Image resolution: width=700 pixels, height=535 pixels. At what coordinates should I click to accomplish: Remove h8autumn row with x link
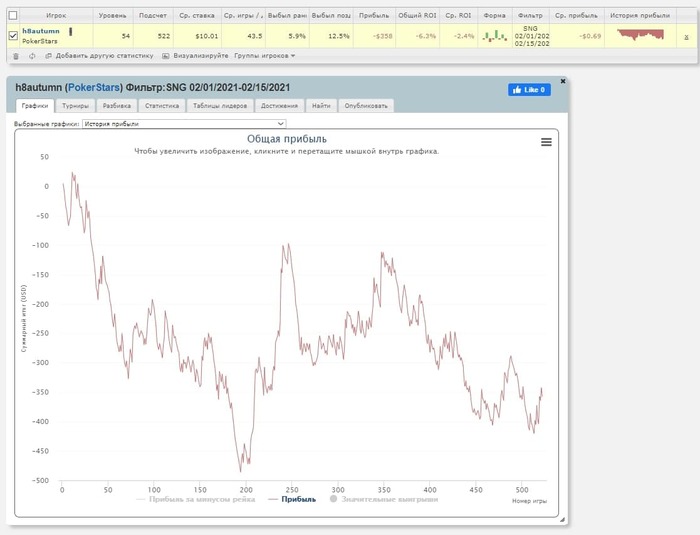[x=686, y=37]
